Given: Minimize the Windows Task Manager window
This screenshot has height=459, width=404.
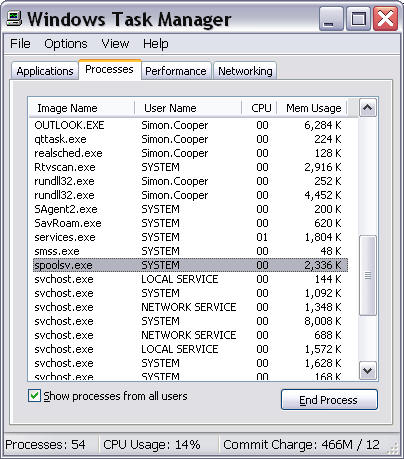Looking at the screenshot, I should (331, 19).
